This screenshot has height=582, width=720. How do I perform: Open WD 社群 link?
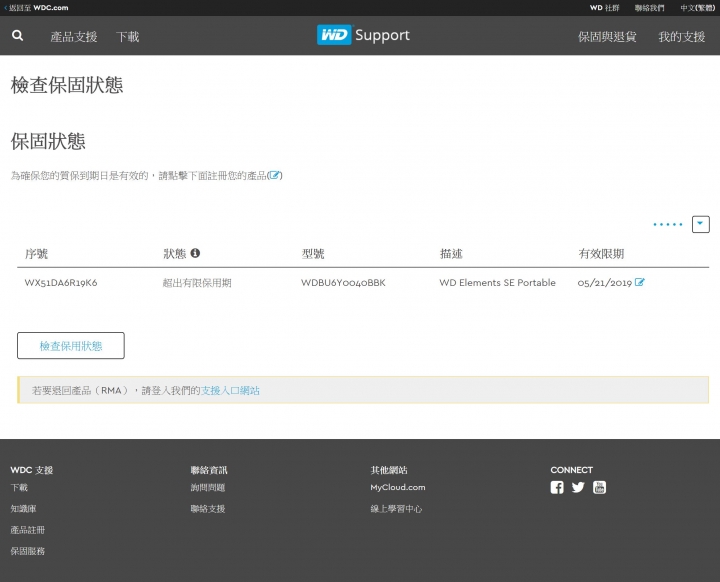pos(604,8)
